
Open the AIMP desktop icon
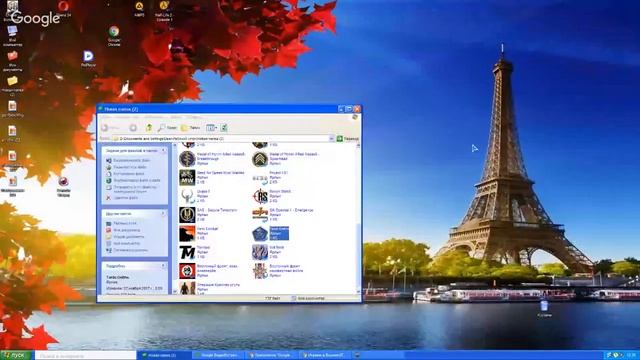(139, 9)
